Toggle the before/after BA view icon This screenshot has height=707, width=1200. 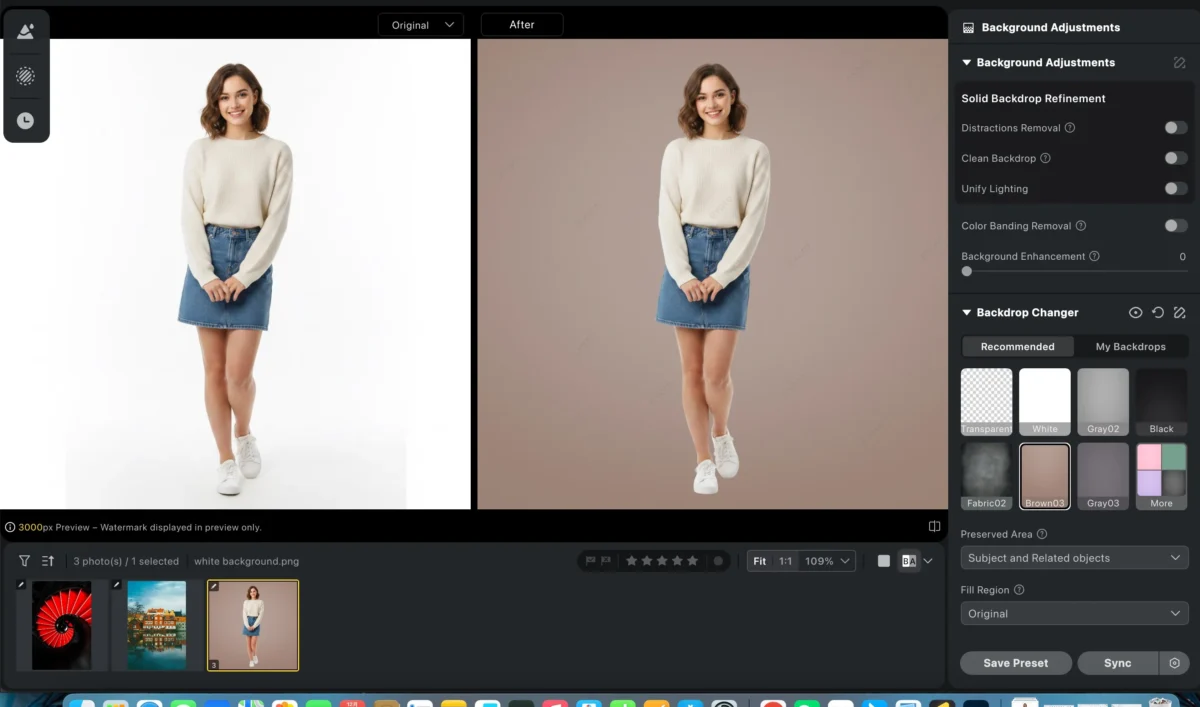(x=908, y=561)
